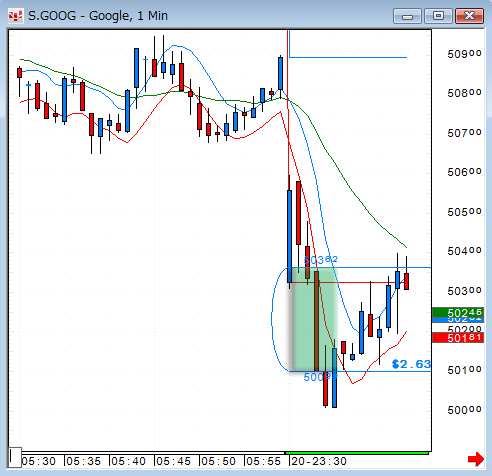Maximize the S.GOOG chart window
This screenshot has width=492, height=476.
click(x=438, y=16)
